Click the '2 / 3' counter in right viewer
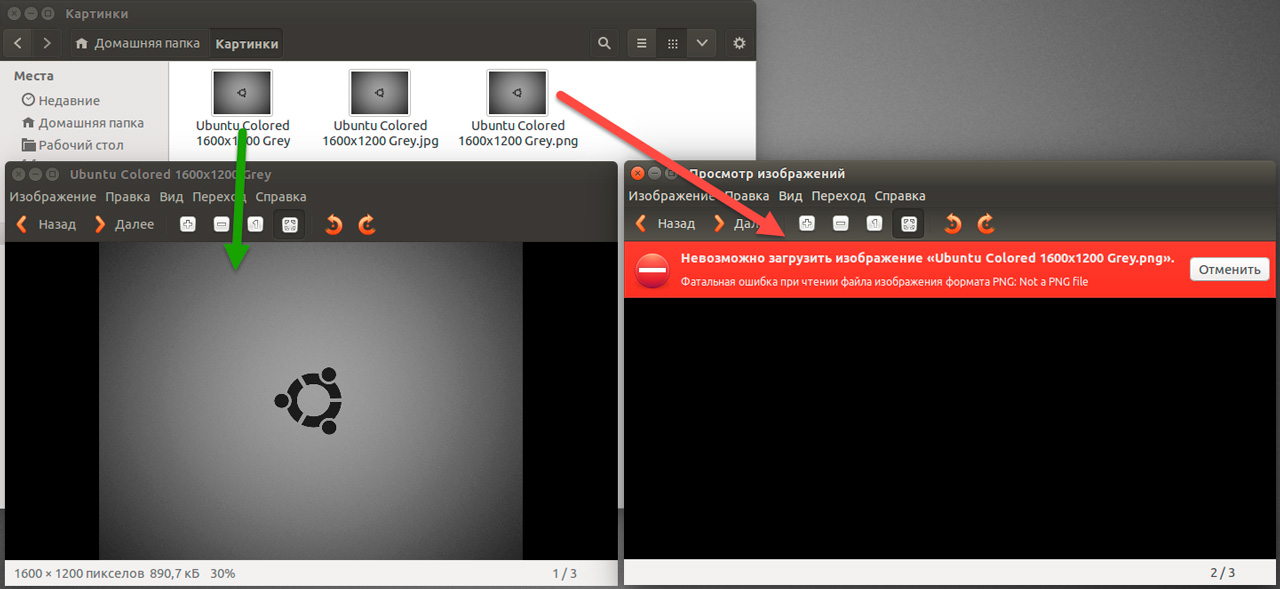 [1223, 573]
